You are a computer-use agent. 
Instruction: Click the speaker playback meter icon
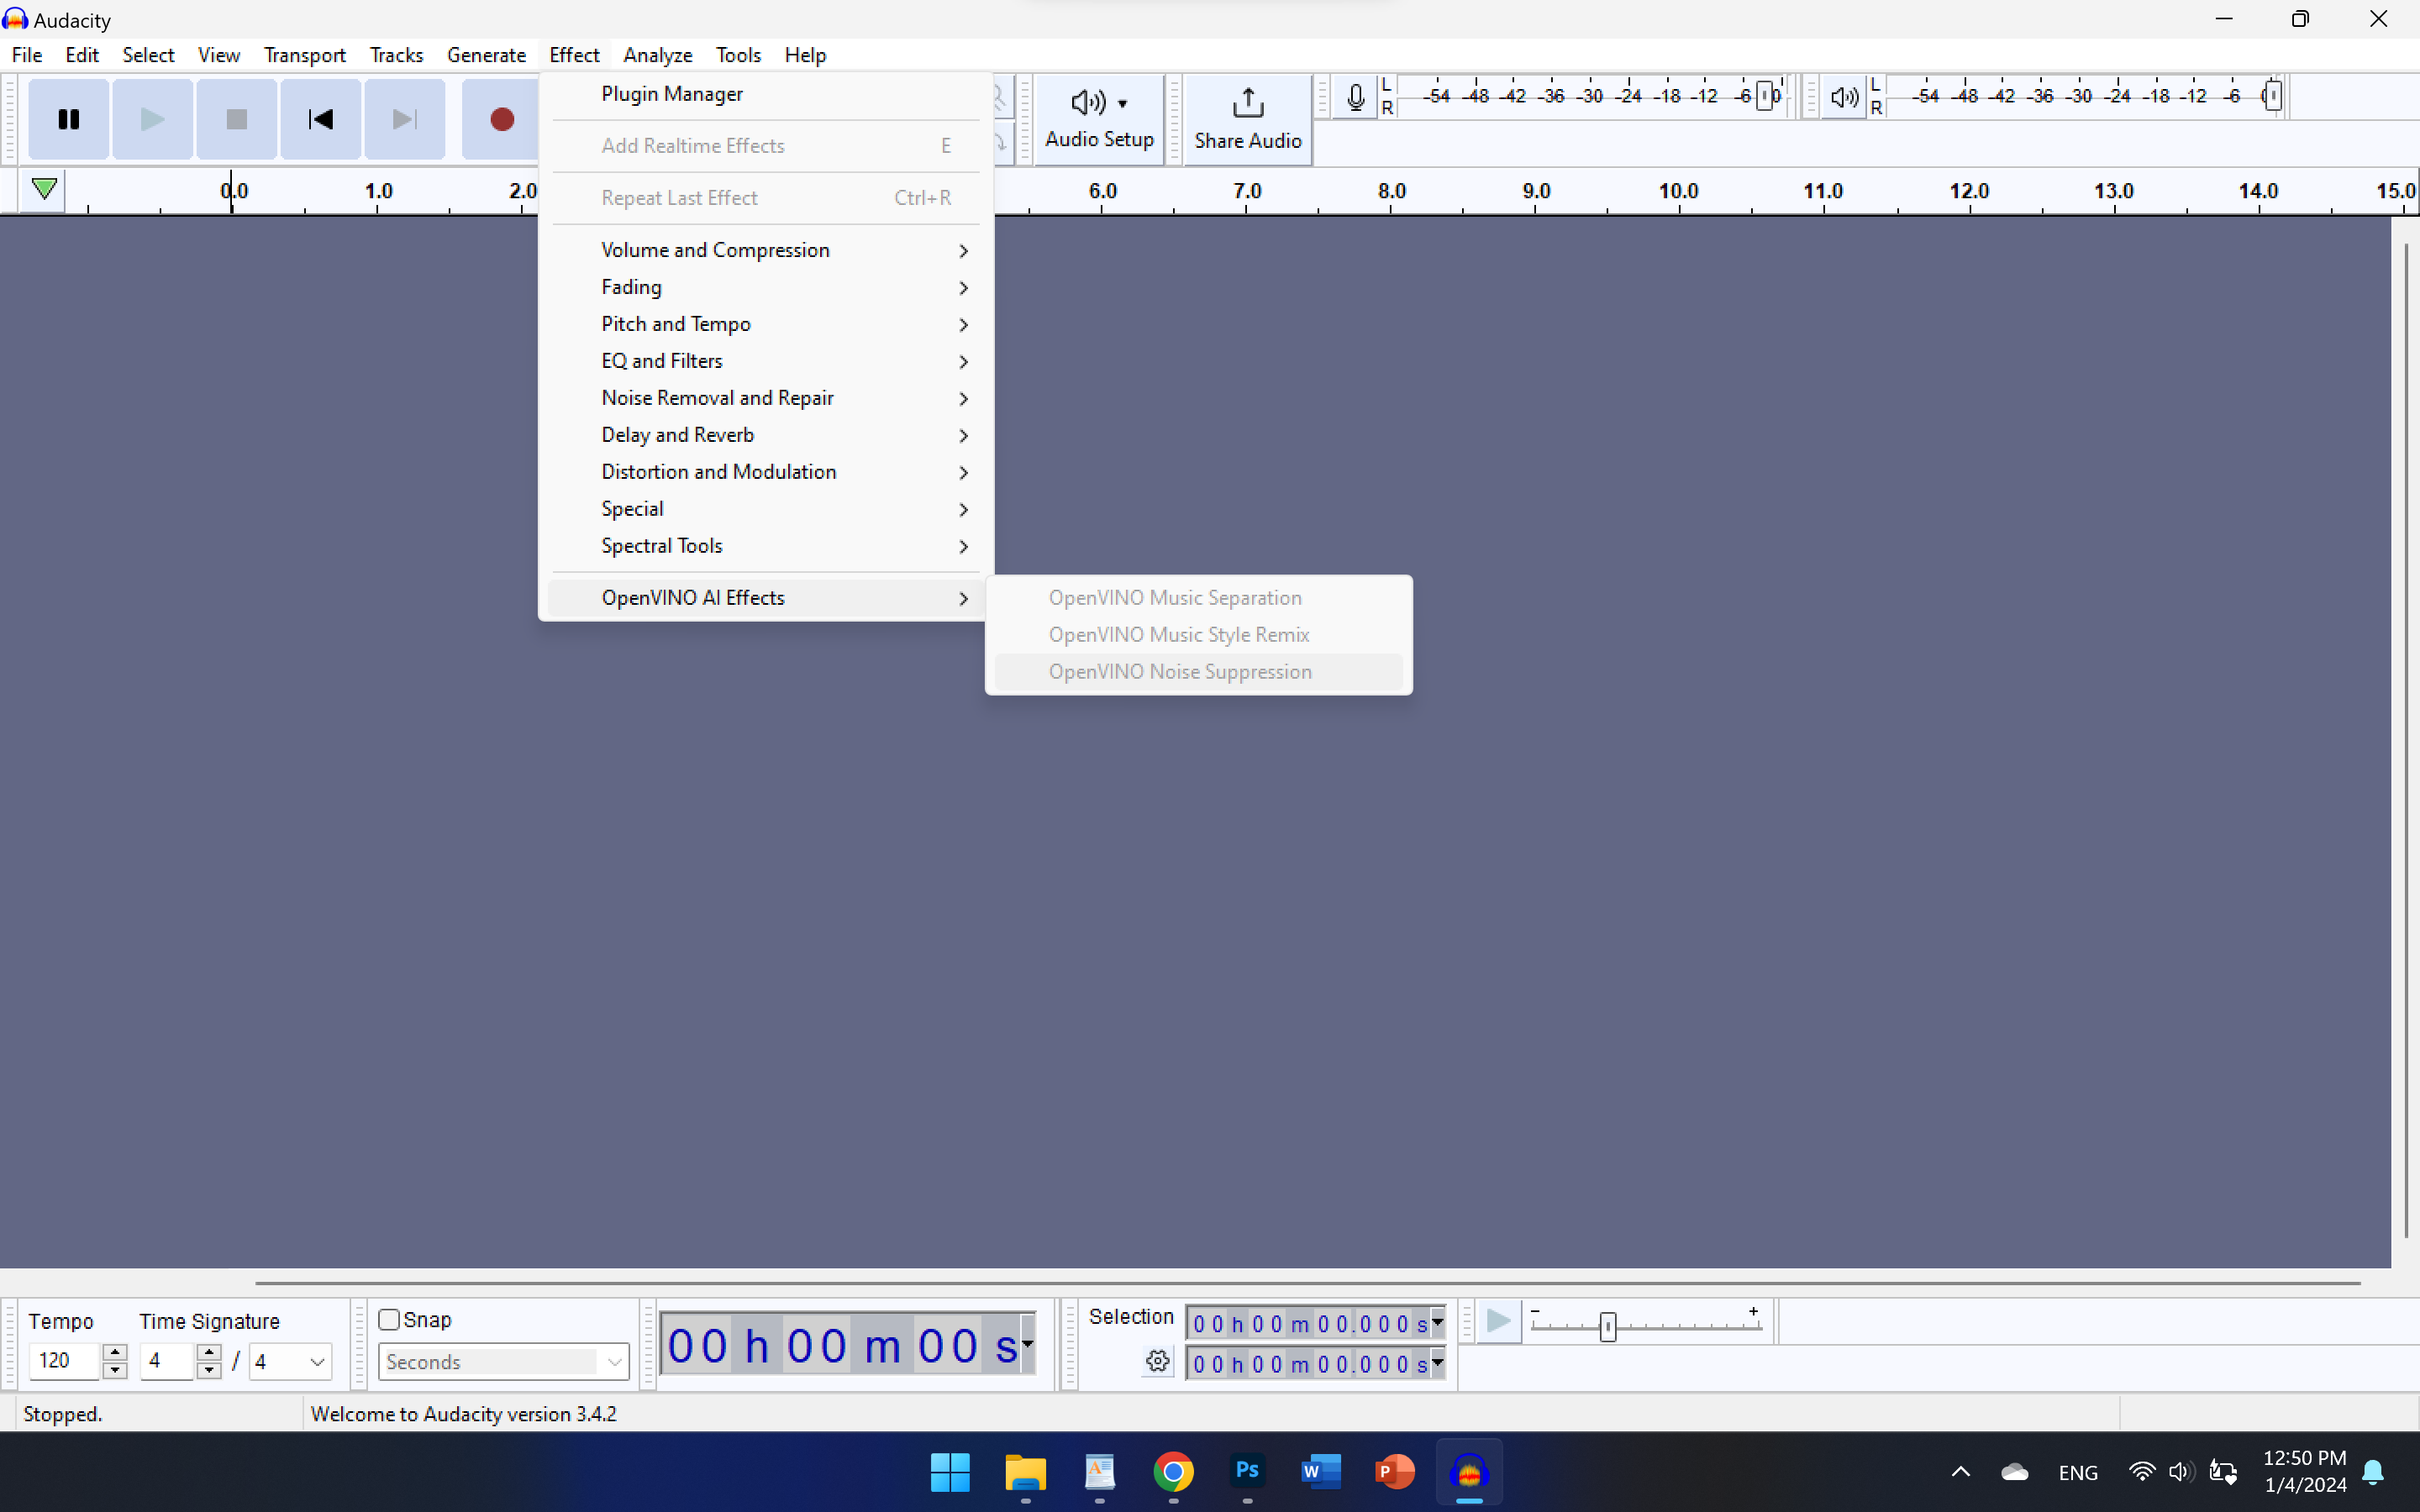point(1843,97)
